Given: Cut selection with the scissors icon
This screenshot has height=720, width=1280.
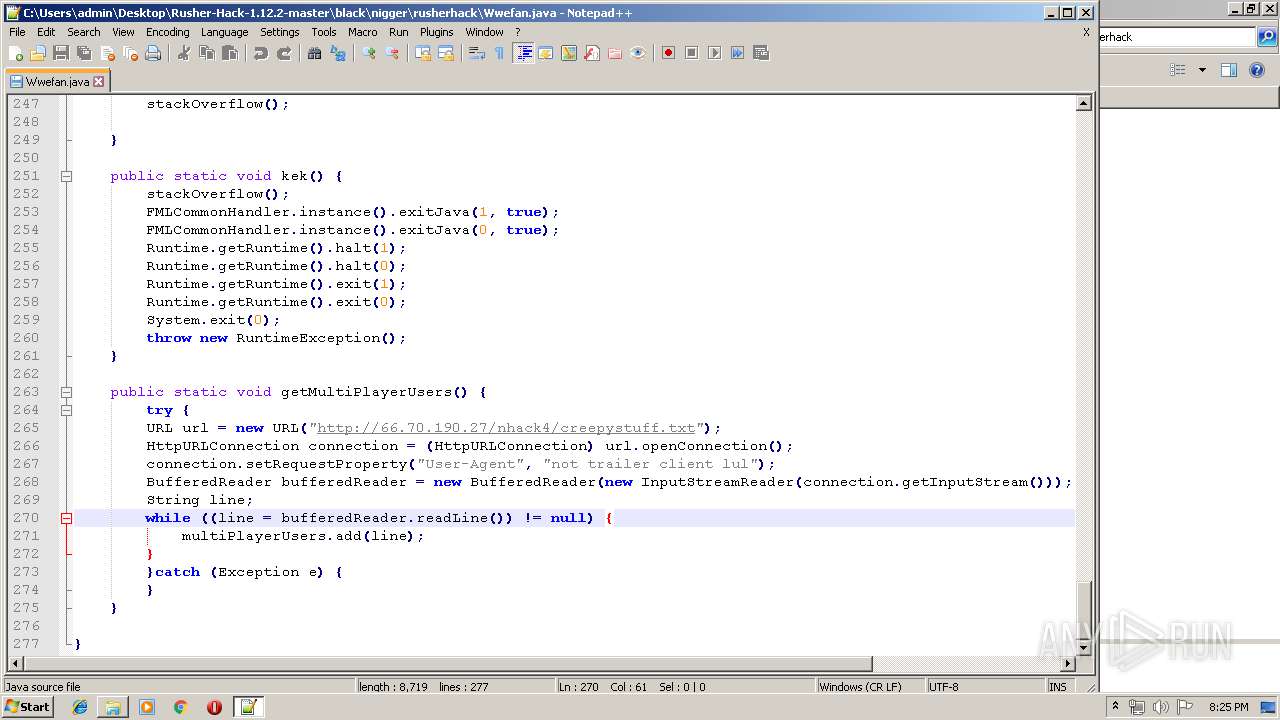Looking at the screenshot, I should 184,53.
